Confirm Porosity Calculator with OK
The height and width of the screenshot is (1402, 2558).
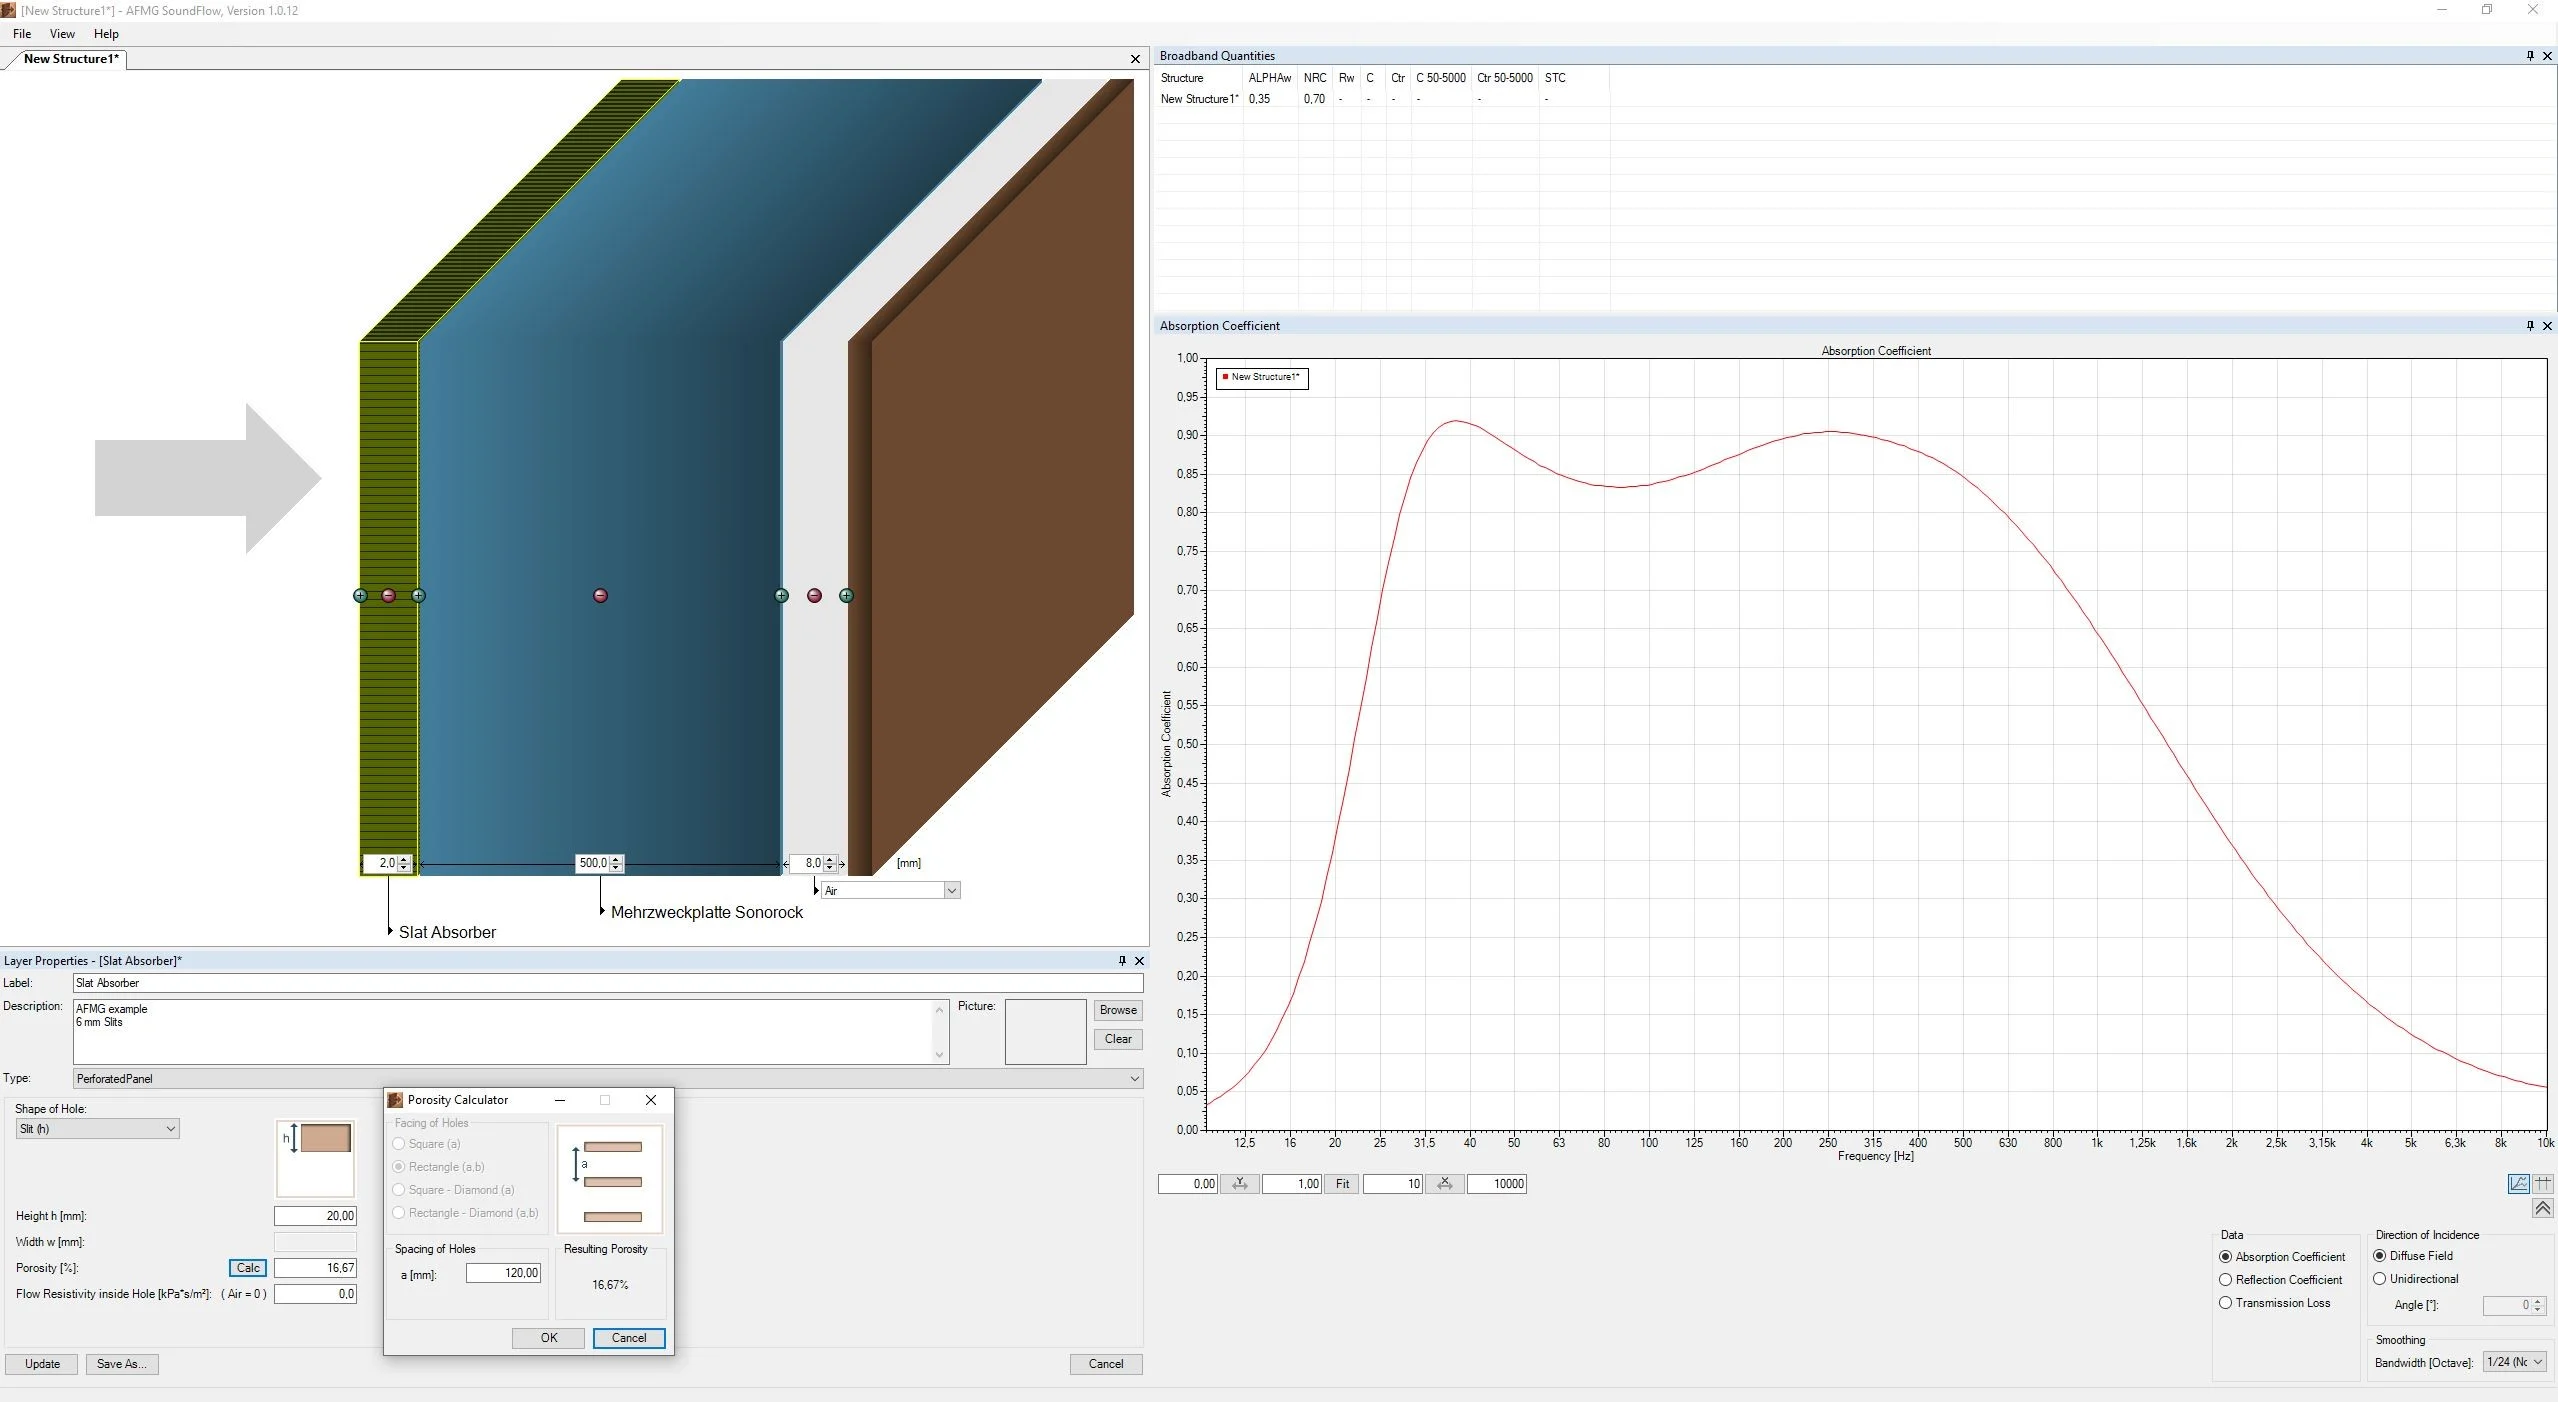(x=549, y=1338)
